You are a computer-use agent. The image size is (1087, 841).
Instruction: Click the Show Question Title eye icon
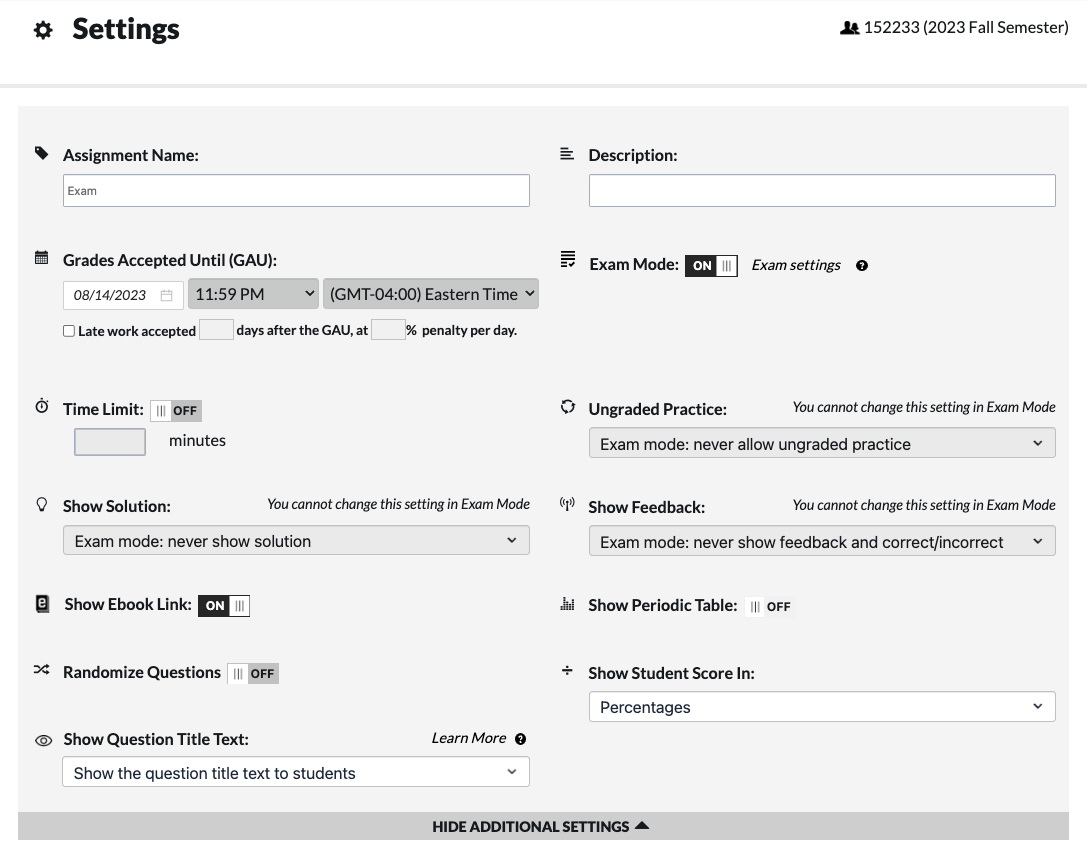click(43, 741)
